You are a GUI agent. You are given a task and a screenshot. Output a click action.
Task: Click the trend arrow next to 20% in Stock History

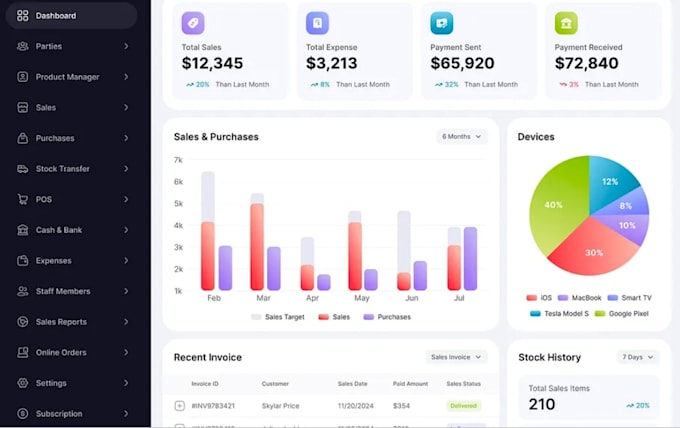tap(630, 406)
